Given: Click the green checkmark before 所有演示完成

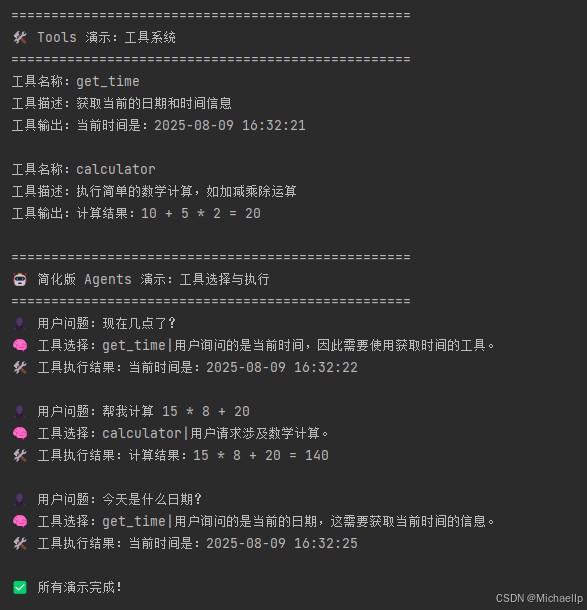Looking at the screenshot, I should (20, 587).
